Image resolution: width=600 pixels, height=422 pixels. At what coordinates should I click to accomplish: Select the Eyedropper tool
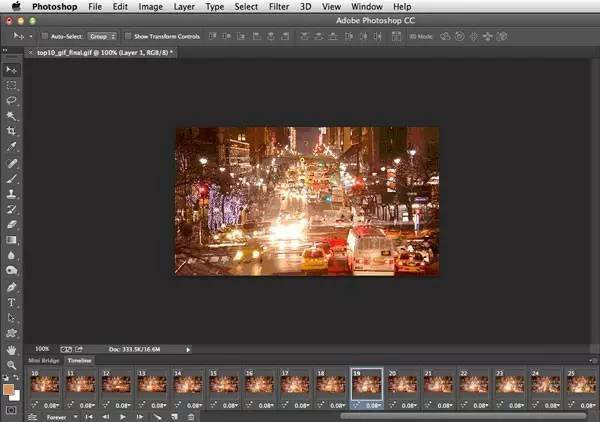tap(12, 147)
